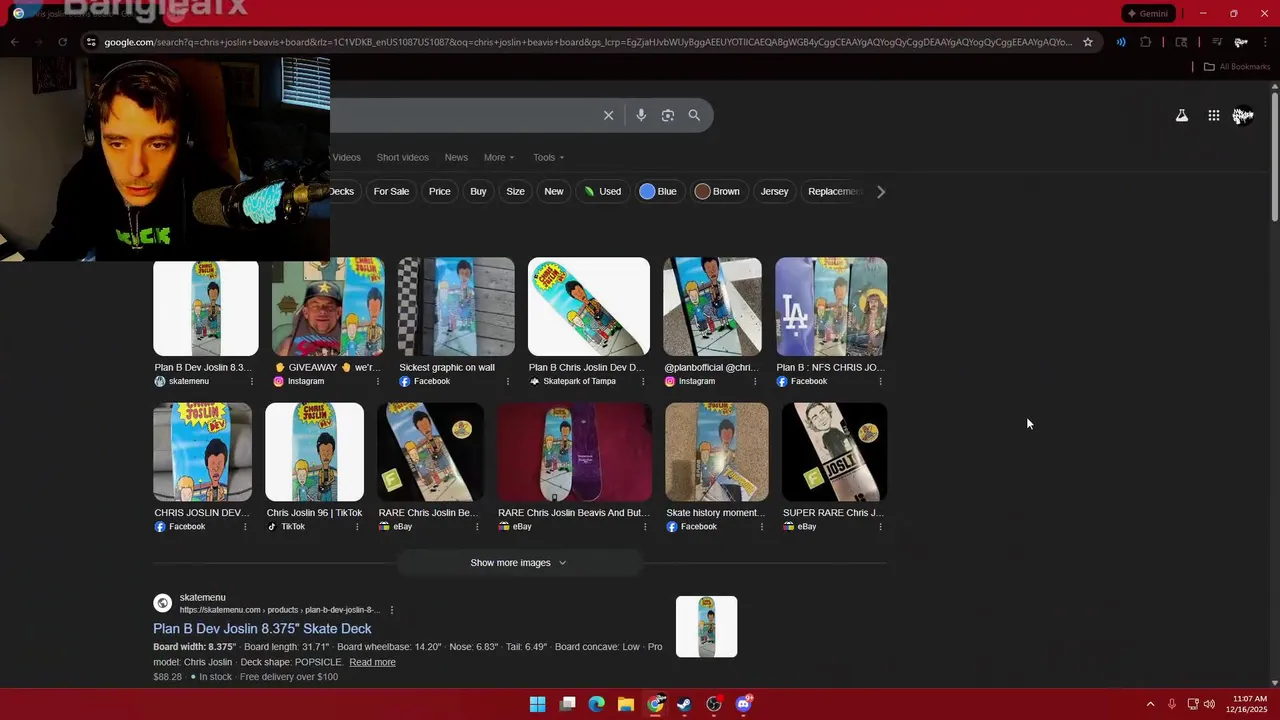Open the Gemini button in title bar
Viewport: 1280px width, 720px height.
click(1148, 13)
